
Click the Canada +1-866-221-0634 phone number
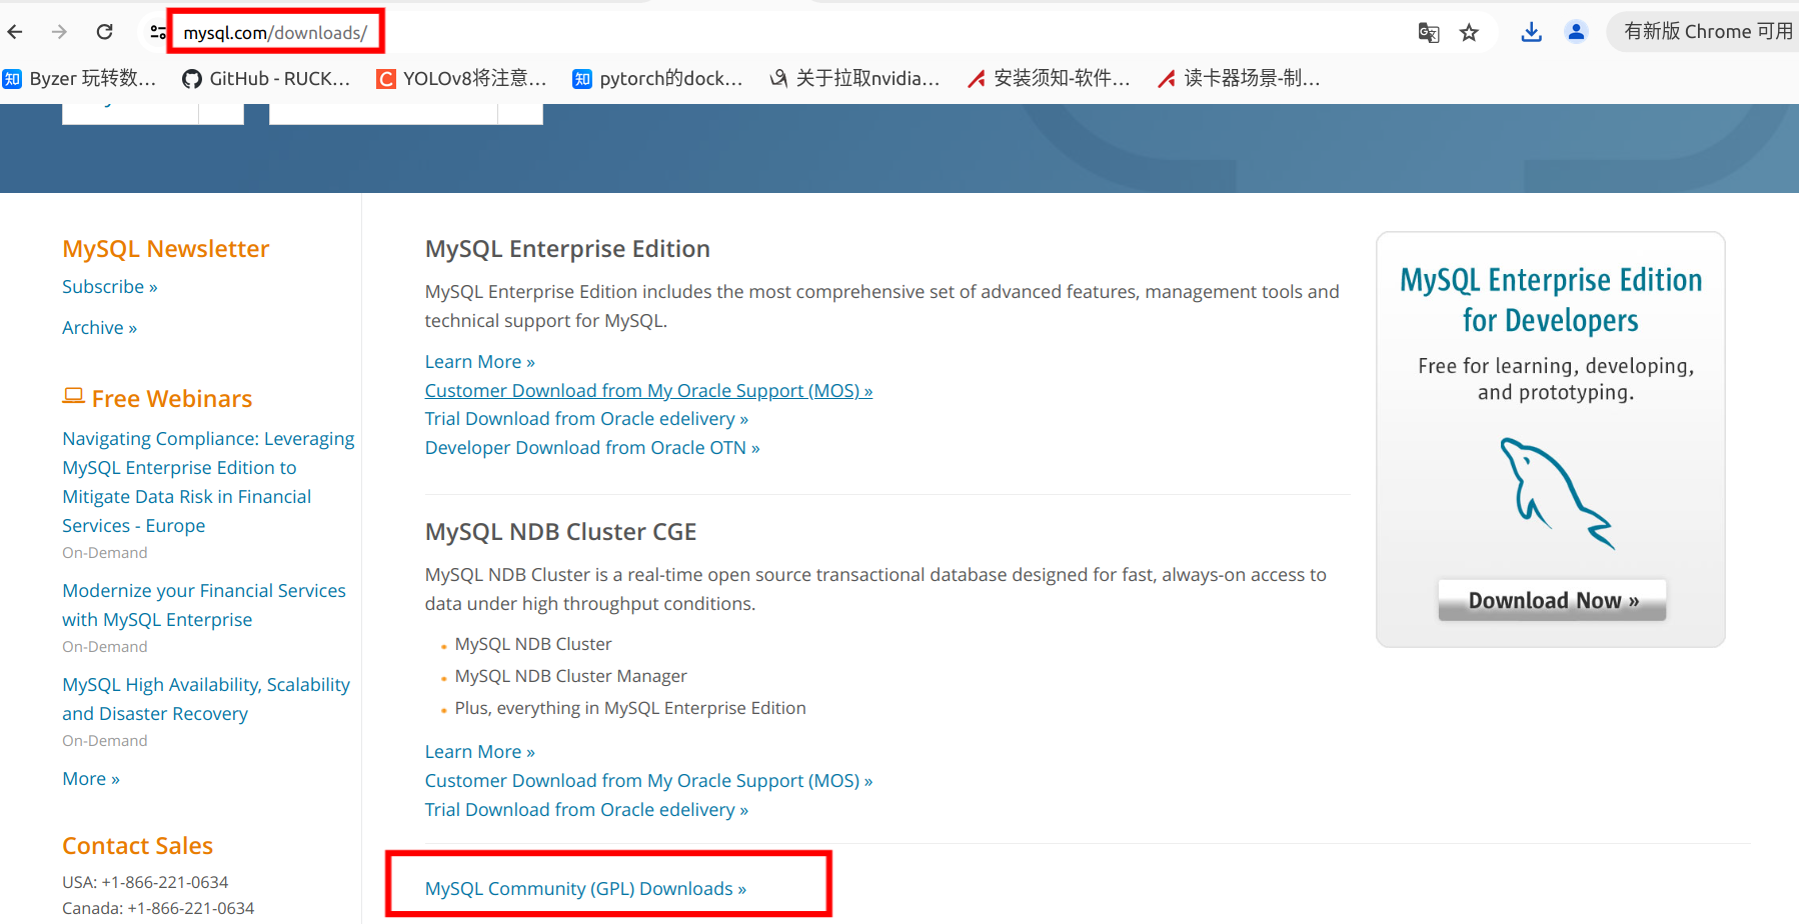coord(191,908)
